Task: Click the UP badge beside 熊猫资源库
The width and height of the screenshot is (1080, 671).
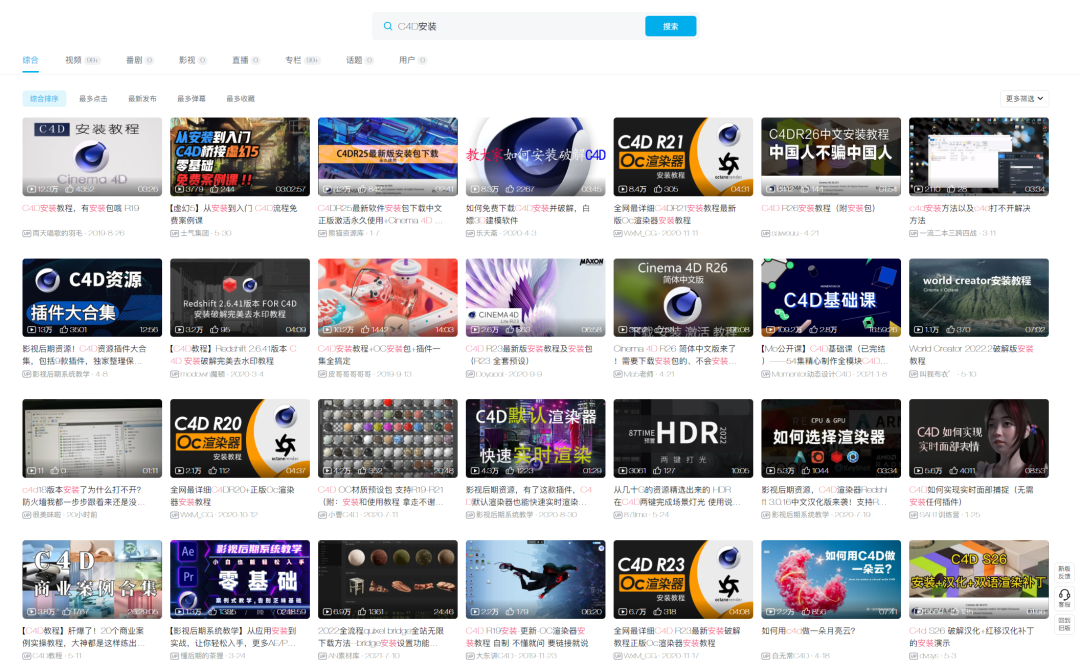Action: tap(322, 234)
